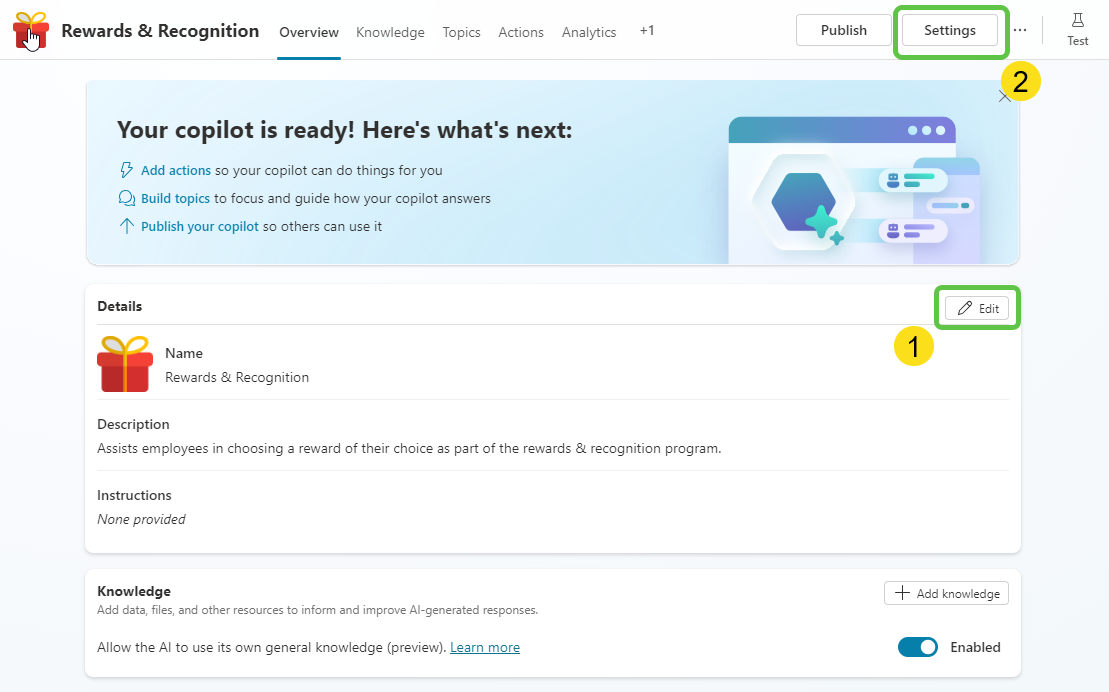Dismiss the 'Your copilot is ready' banner
The height and width of the screenshot is (692, 1109).
(x=1005, y=96)
